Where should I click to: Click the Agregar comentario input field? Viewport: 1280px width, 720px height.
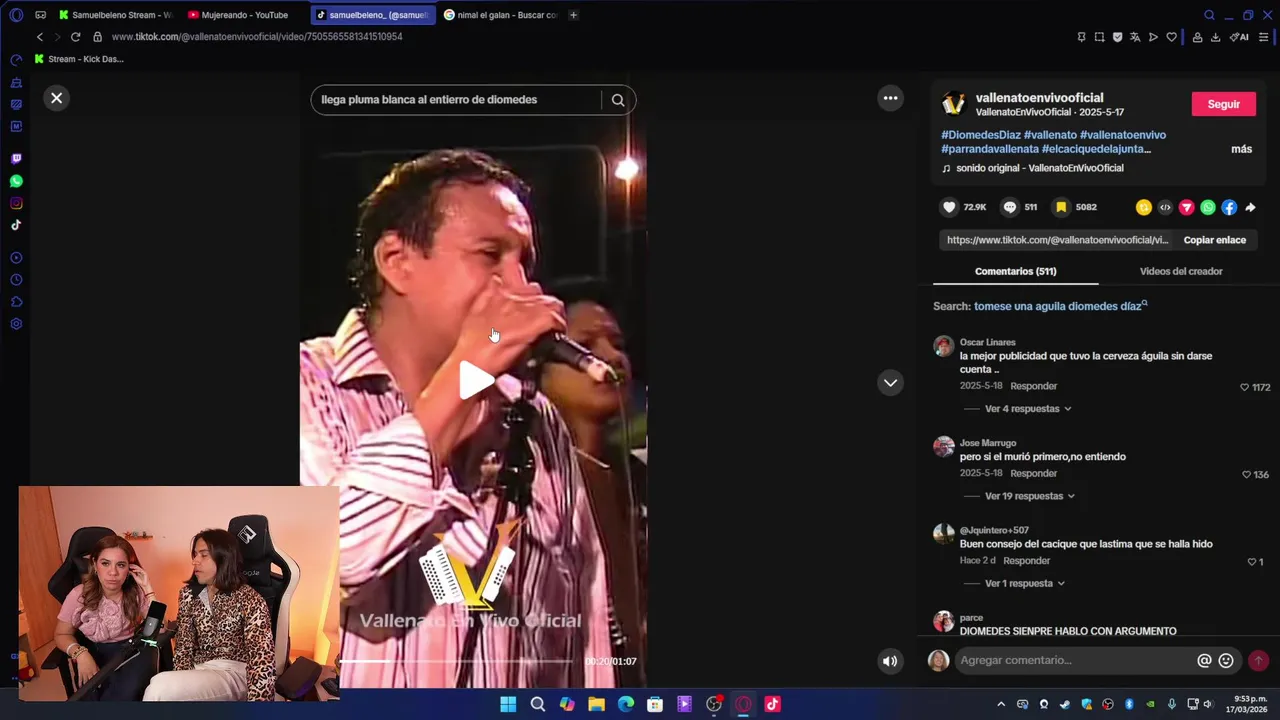[x=1075, y=660]
